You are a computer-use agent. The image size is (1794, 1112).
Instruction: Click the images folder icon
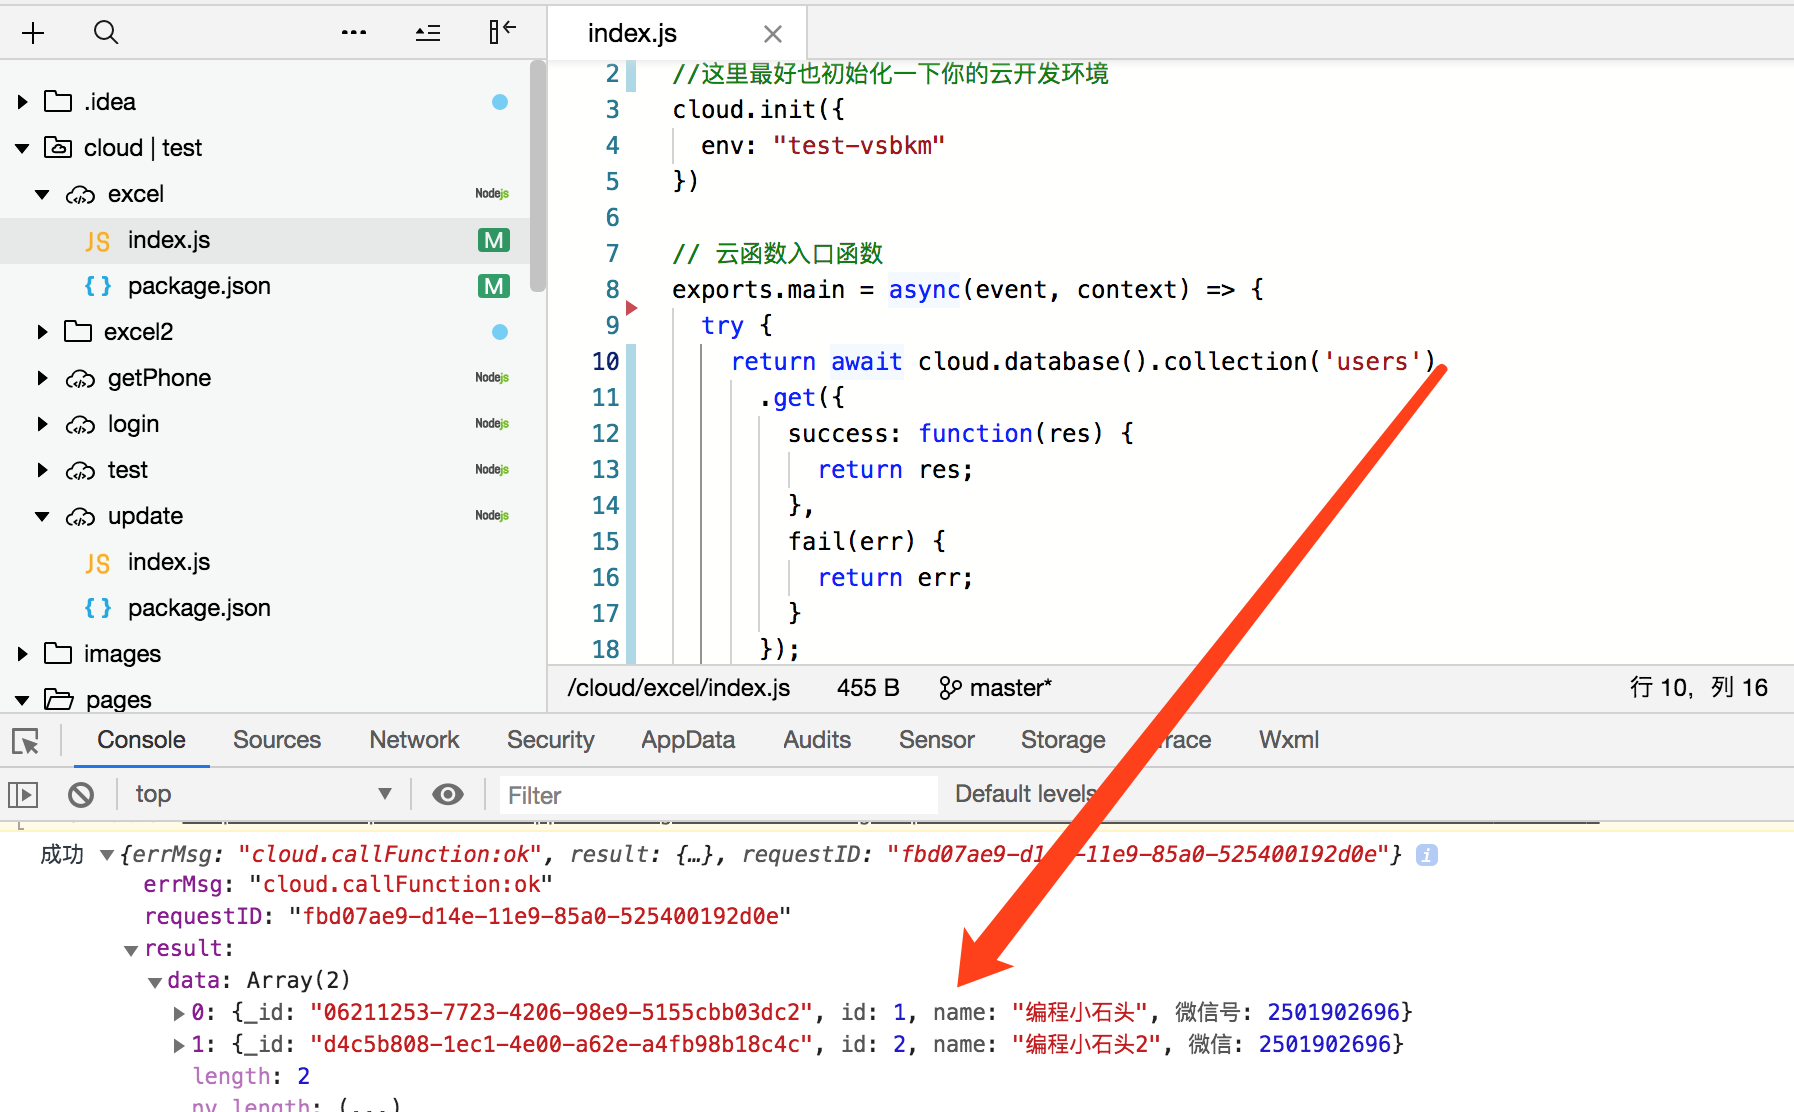coord(58,653)
